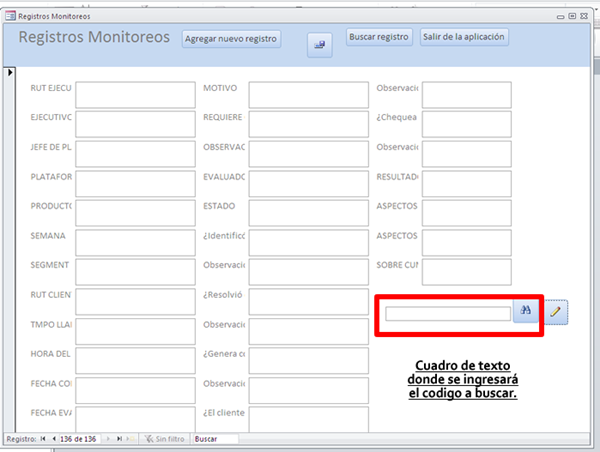
Task: Click the pencil edit button
Action: pos(556,312)
